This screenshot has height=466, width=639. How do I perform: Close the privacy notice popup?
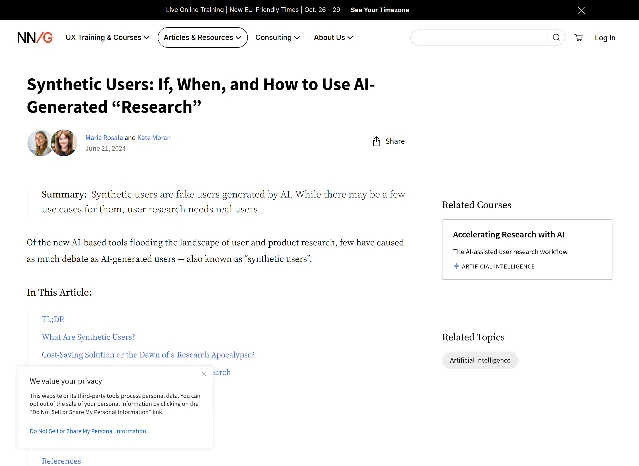click(204, 374)
